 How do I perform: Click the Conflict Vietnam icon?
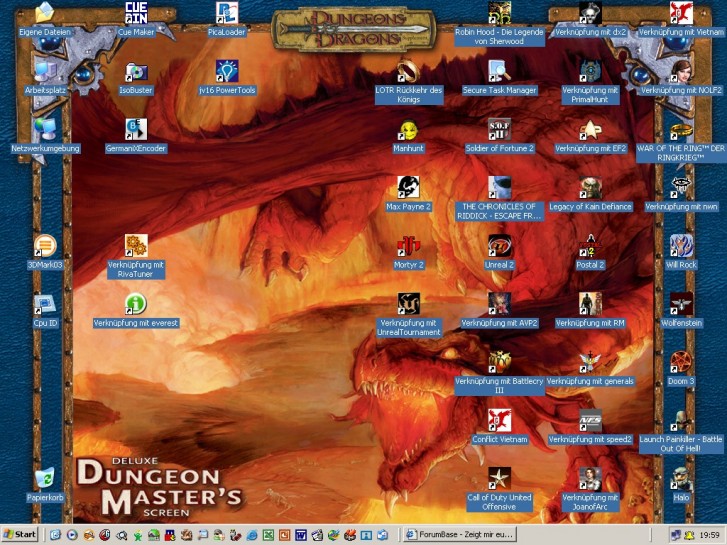click(x=499, y=420)
